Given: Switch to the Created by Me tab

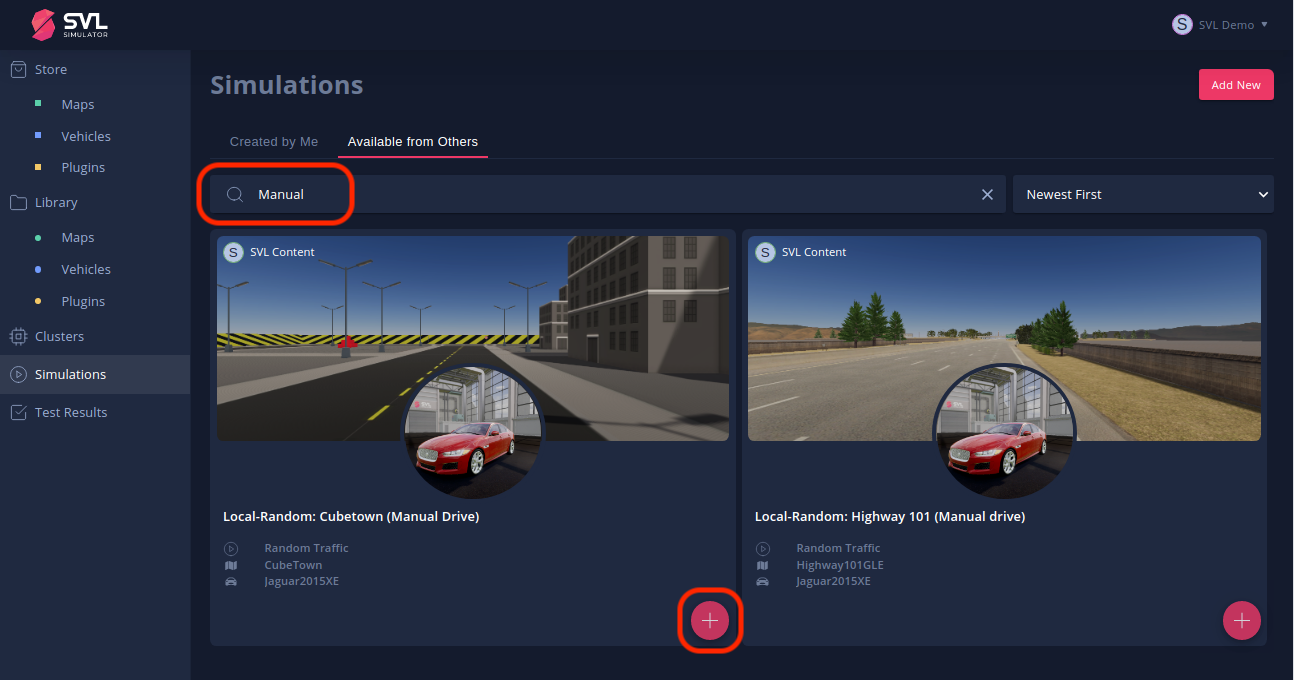Looking at the screenshot, I should pos(274,142).
